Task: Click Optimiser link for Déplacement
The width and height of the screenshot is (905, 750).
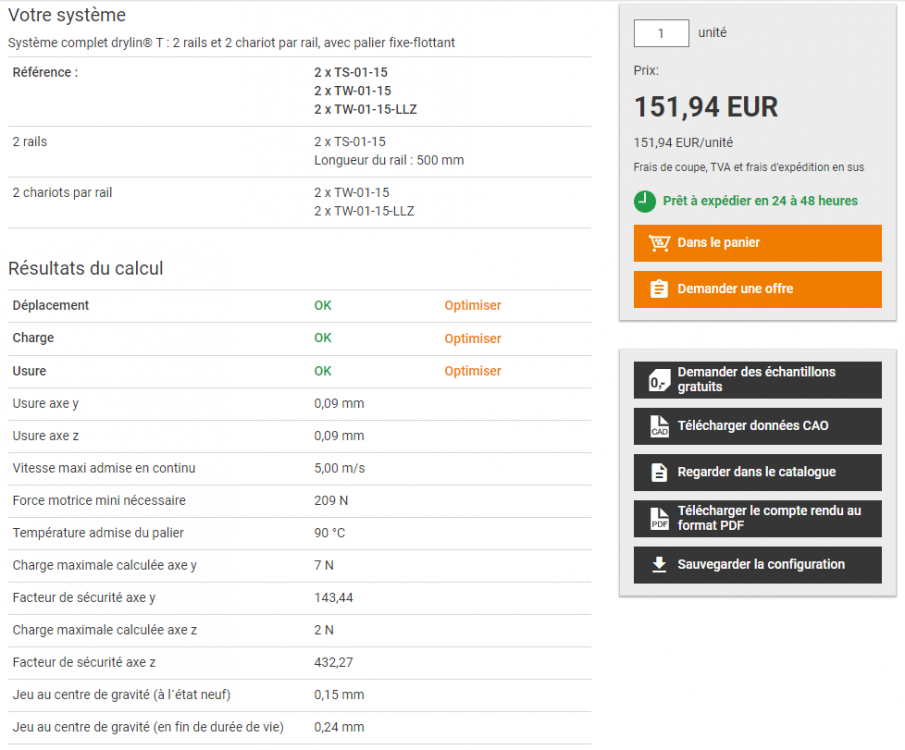Action: (x=473, y=306)
